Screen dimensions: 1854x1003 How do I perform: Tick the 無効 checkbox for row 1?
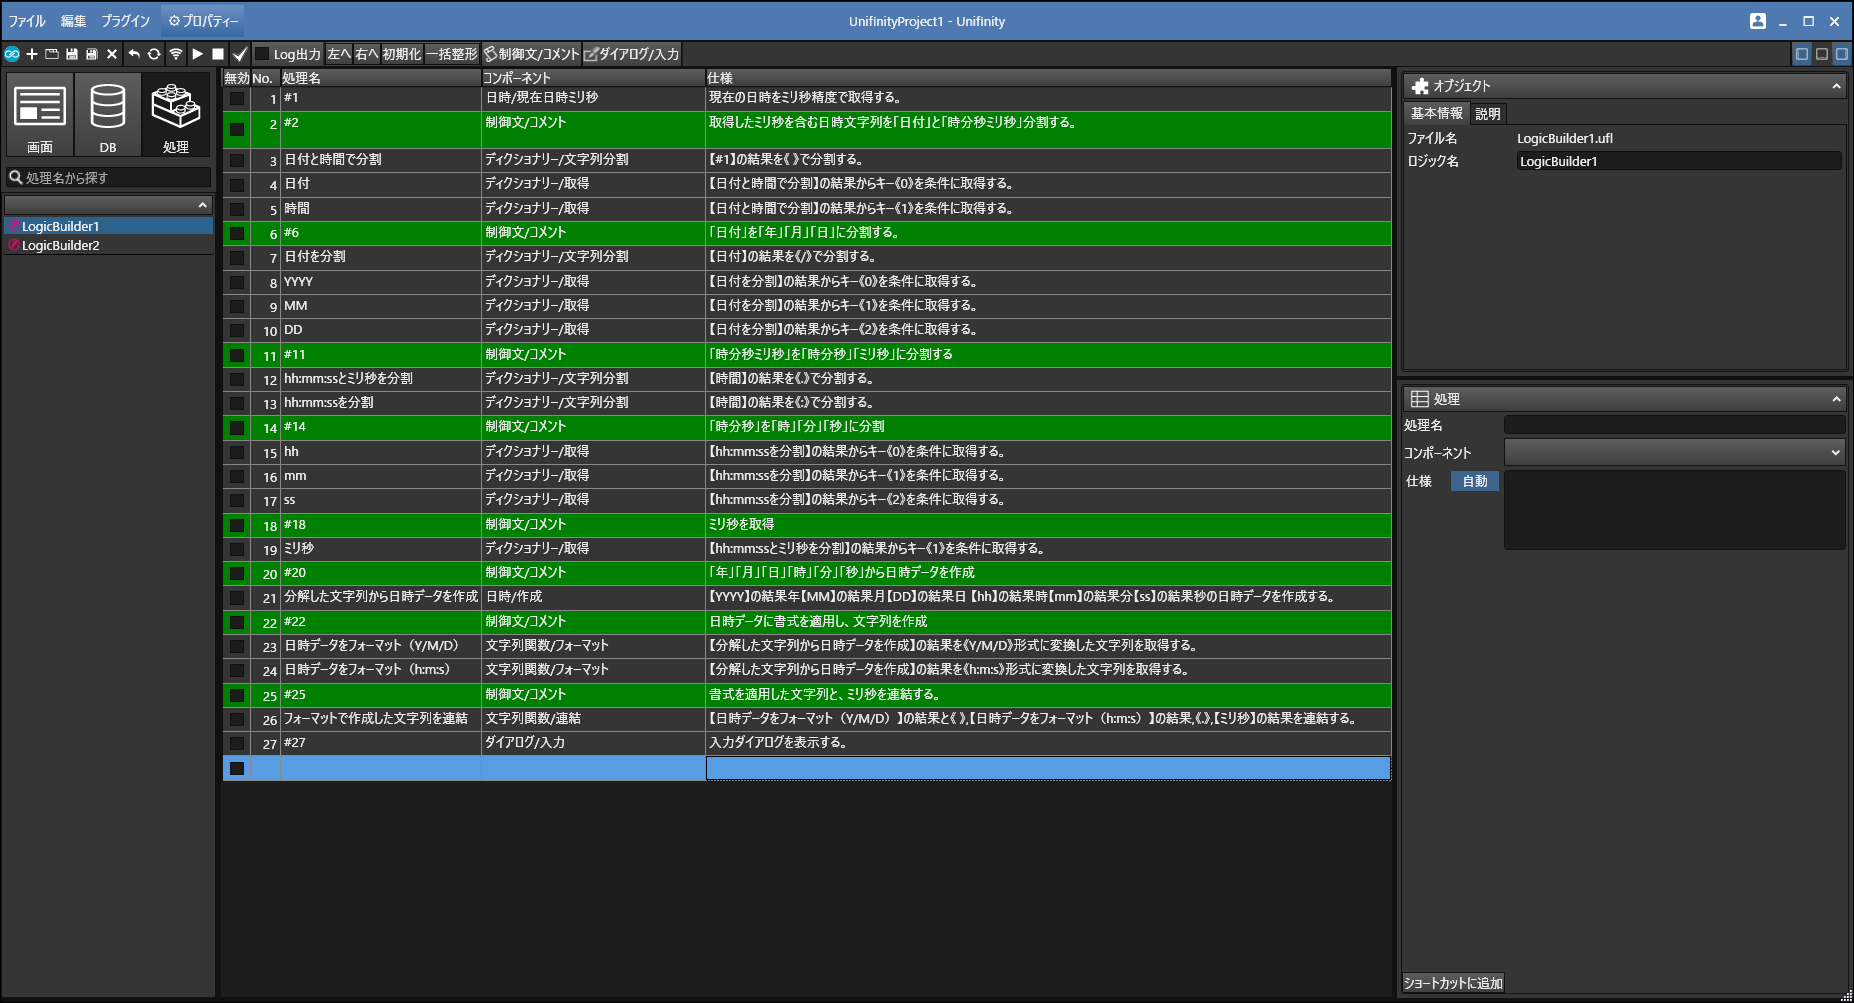click(237, 98)
